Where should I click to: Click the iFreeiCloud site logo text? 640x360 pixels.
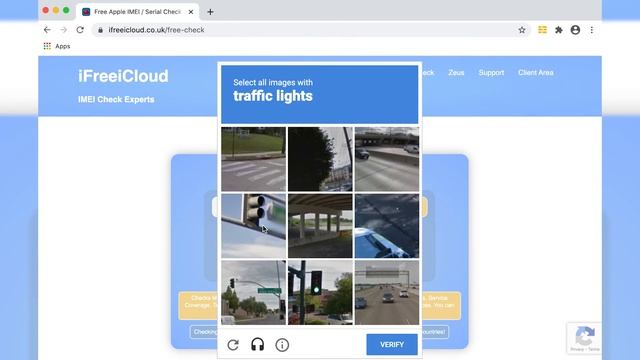(x=123, y=76)
